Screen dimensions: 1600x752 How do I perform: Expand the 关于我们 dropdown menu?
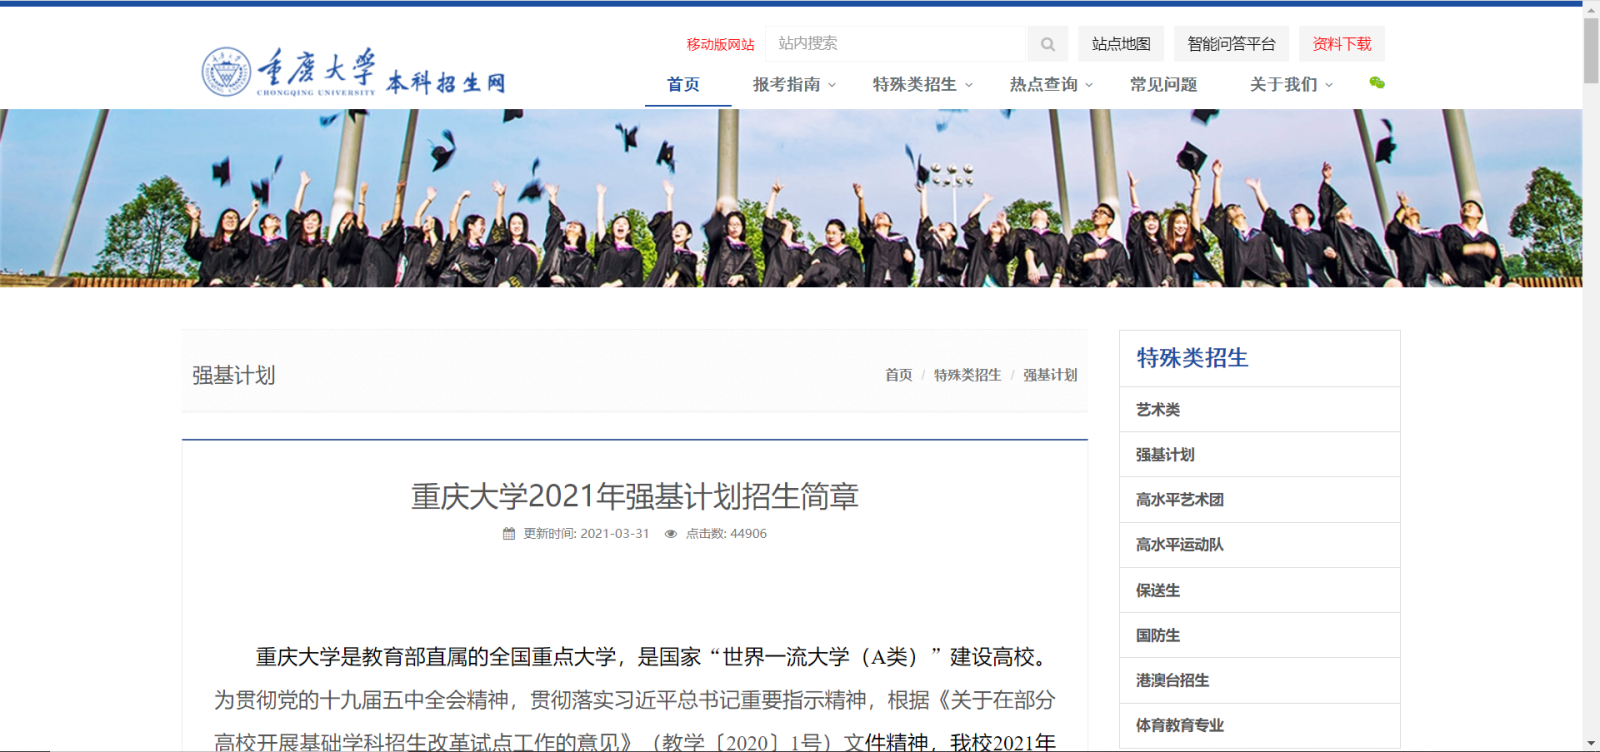tap(1291, 85)
